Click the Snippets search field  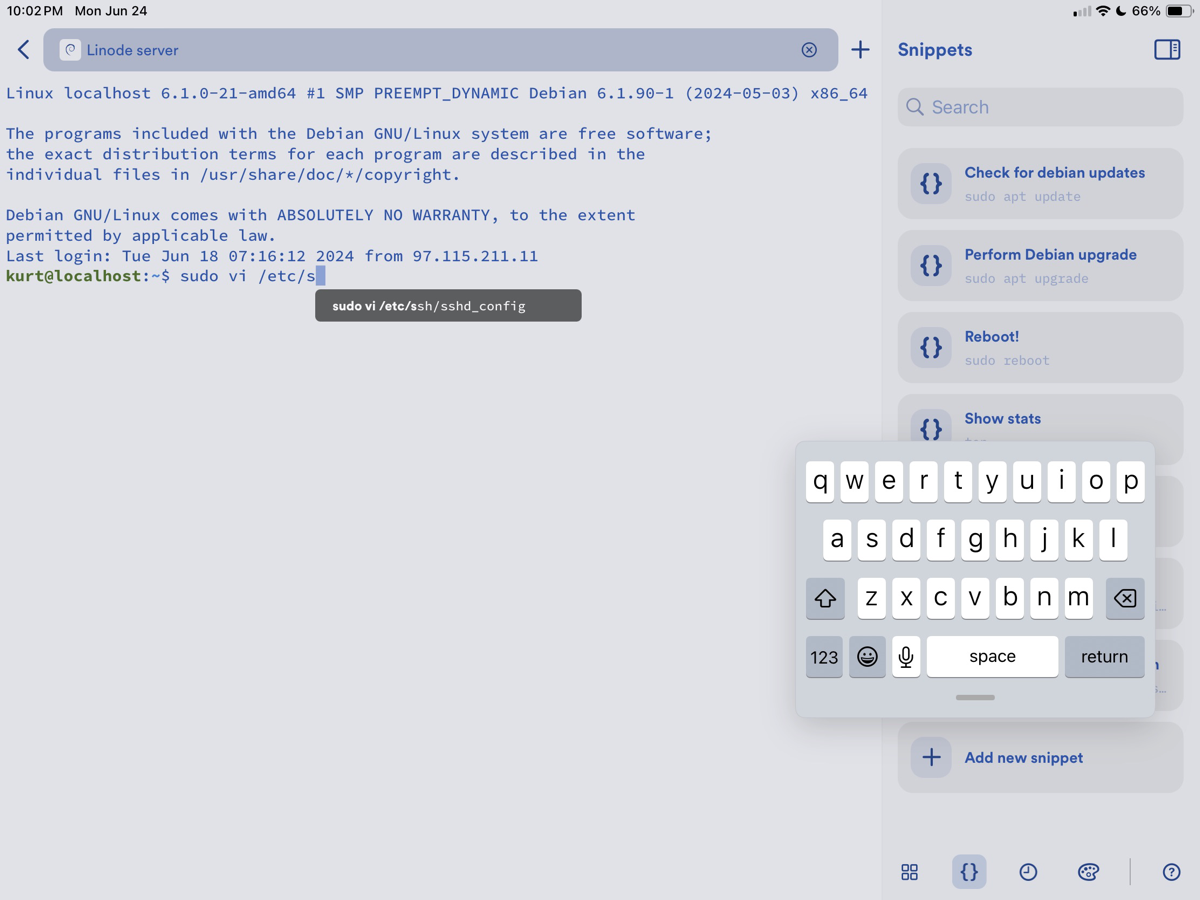coord(1040,107)
